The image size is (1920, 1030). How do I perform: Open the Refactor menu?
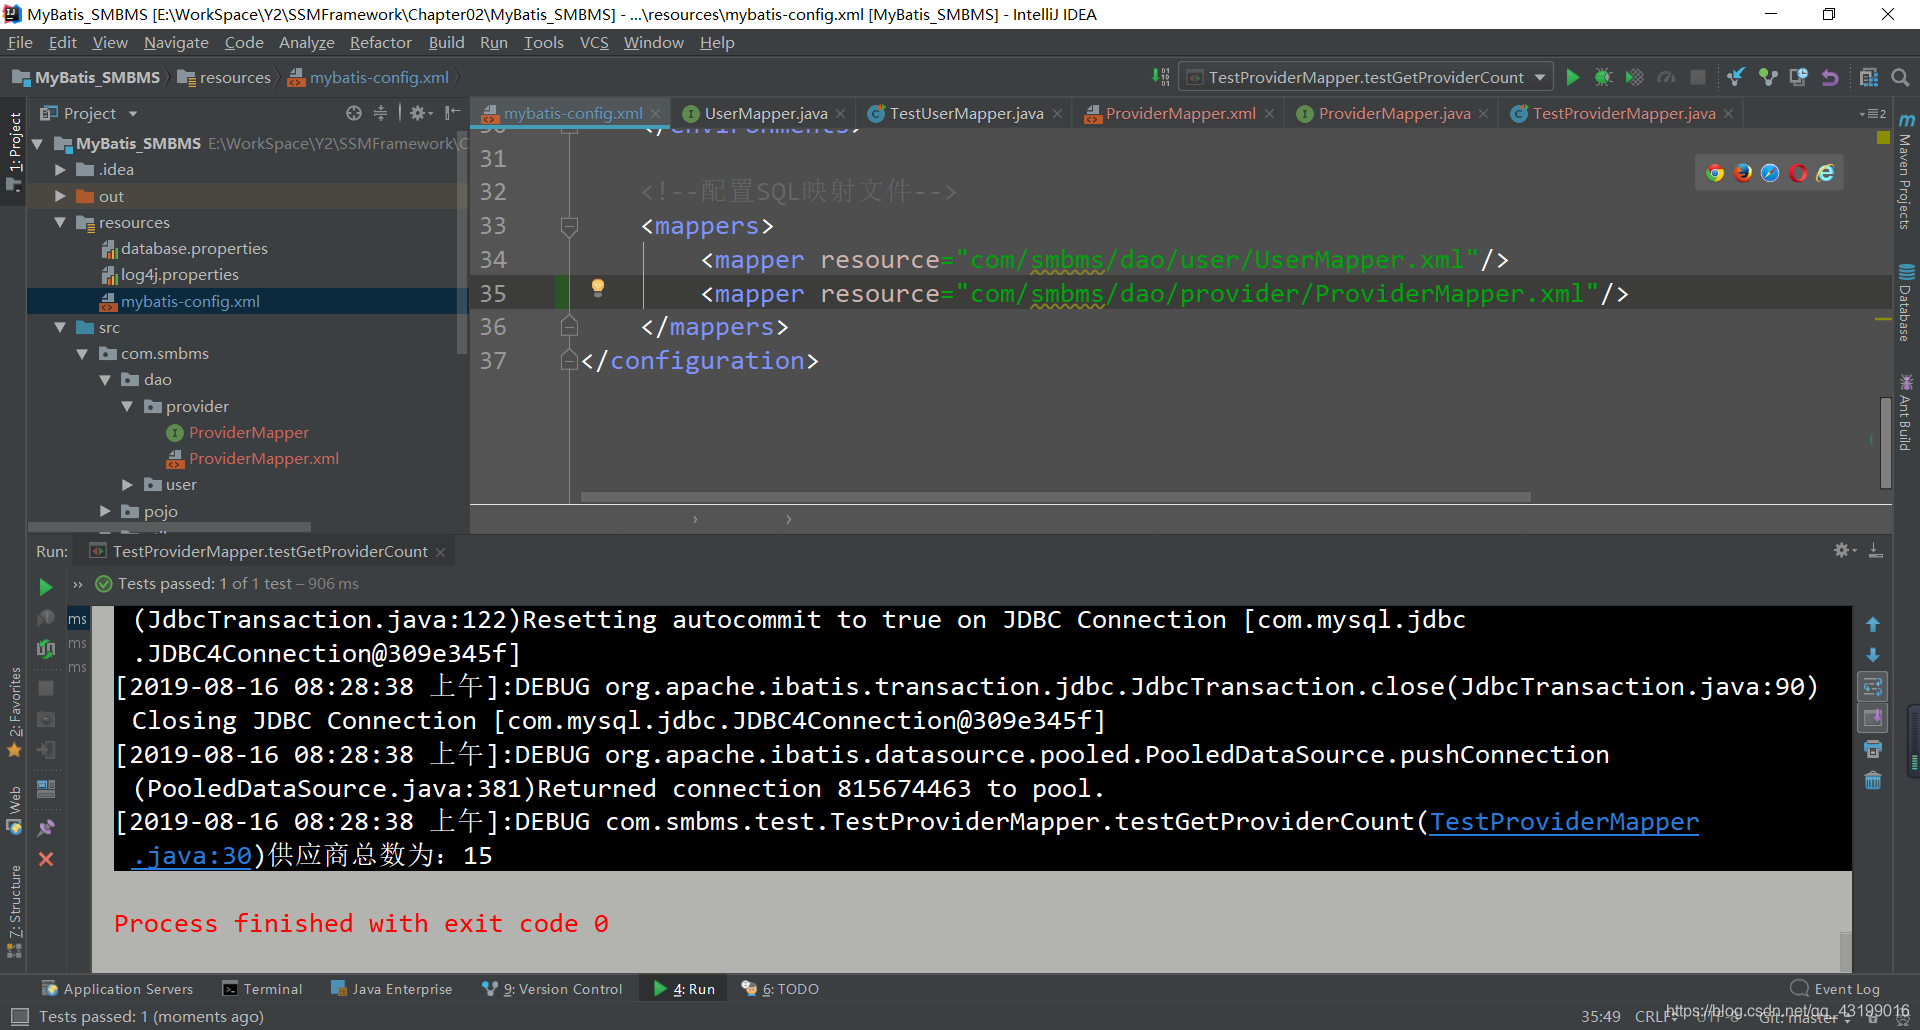click(x=380, y=42)
